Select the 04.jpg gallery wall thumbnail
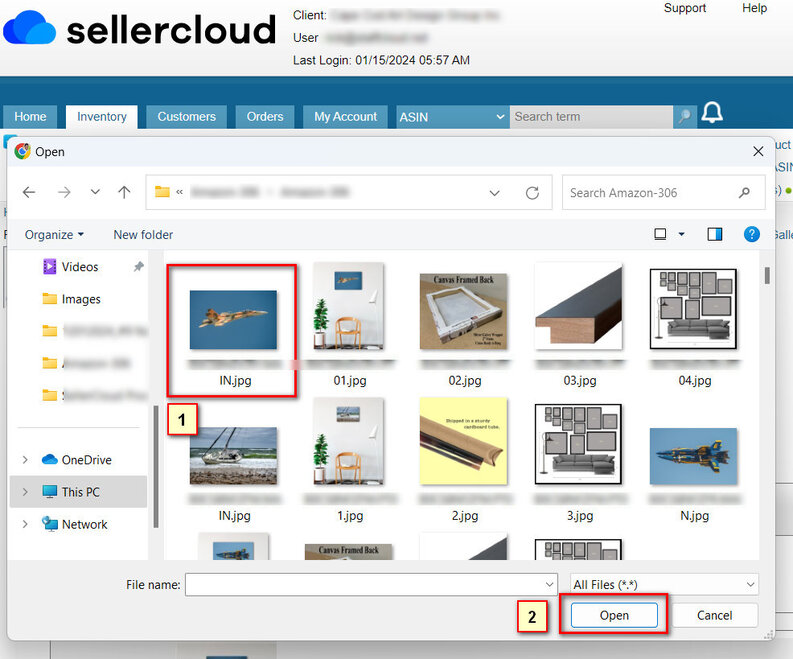This screenshot has height=659, width=793. click(x=693, y=309)
